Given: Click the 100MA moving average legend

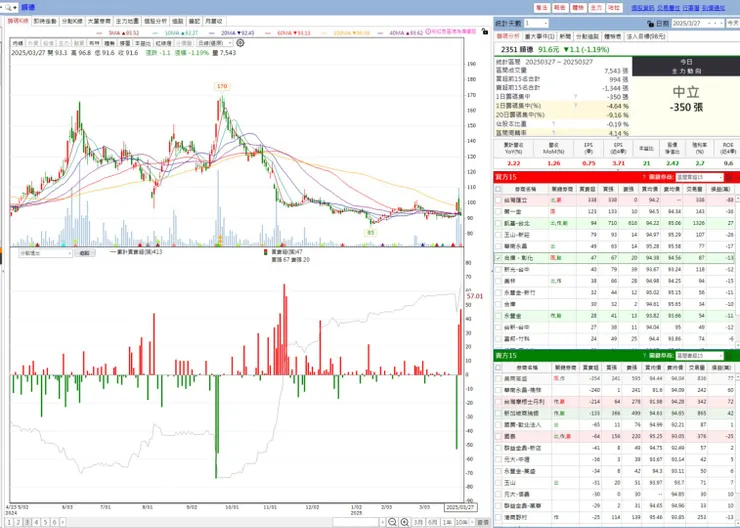Looking at the screenshot, I should coord(346,33).
